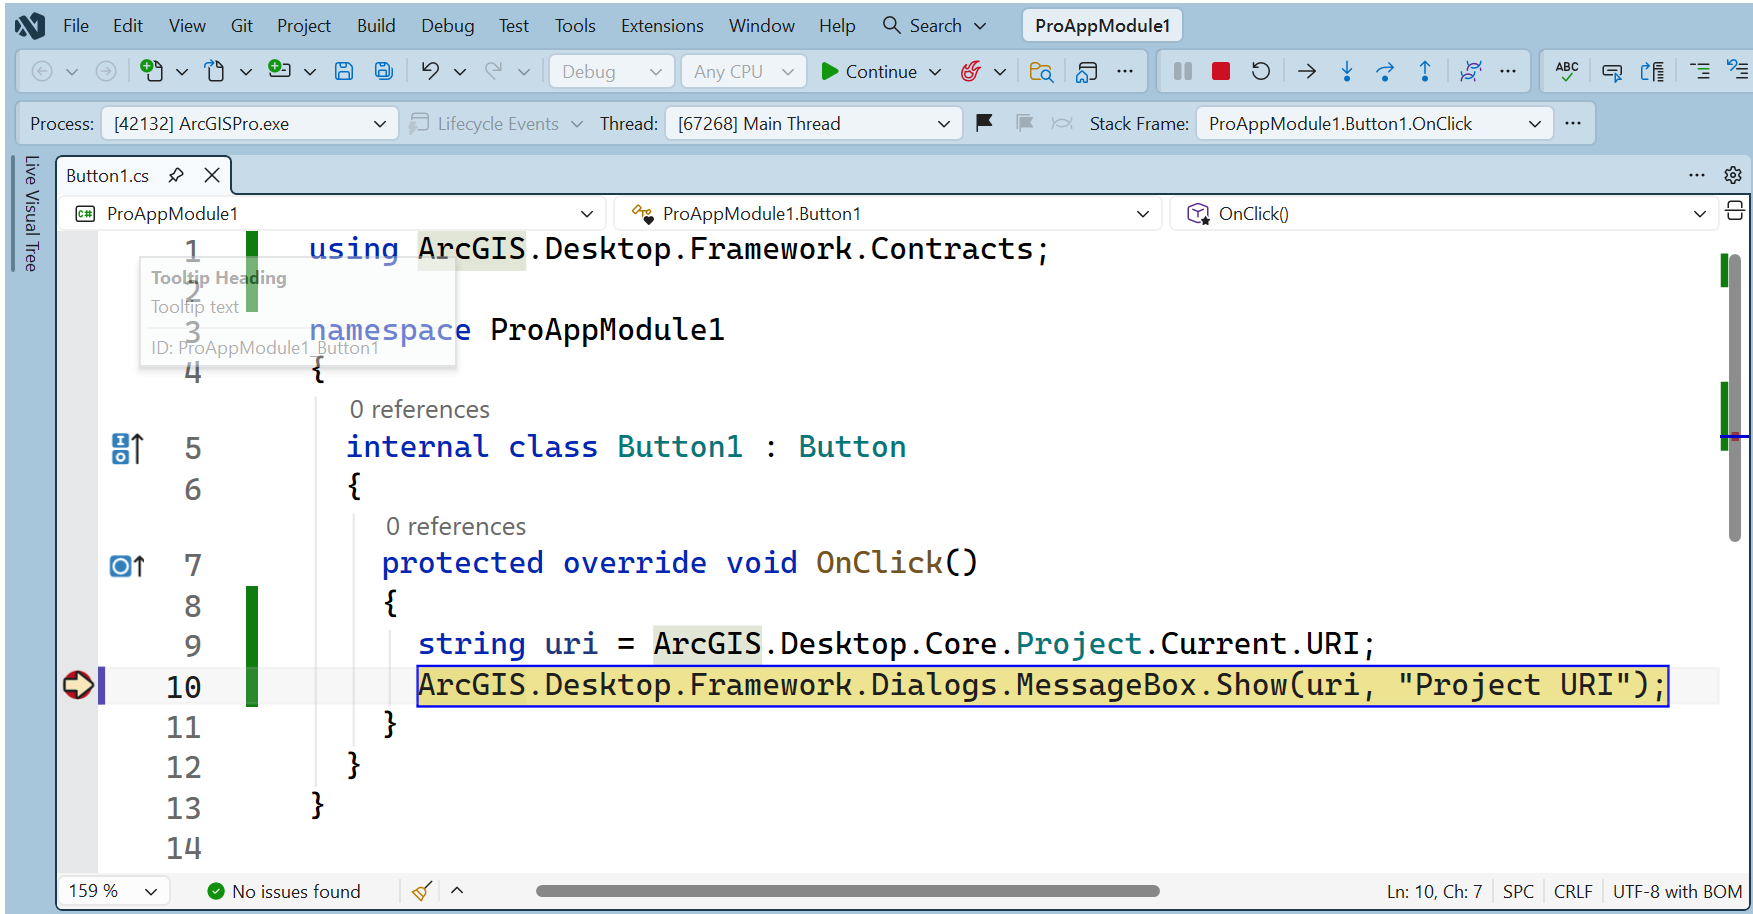This screenshot has width=1753, height=914.
Task: Toggle SPC indentation setting in status bar
Action: [x=1518, y=891]
